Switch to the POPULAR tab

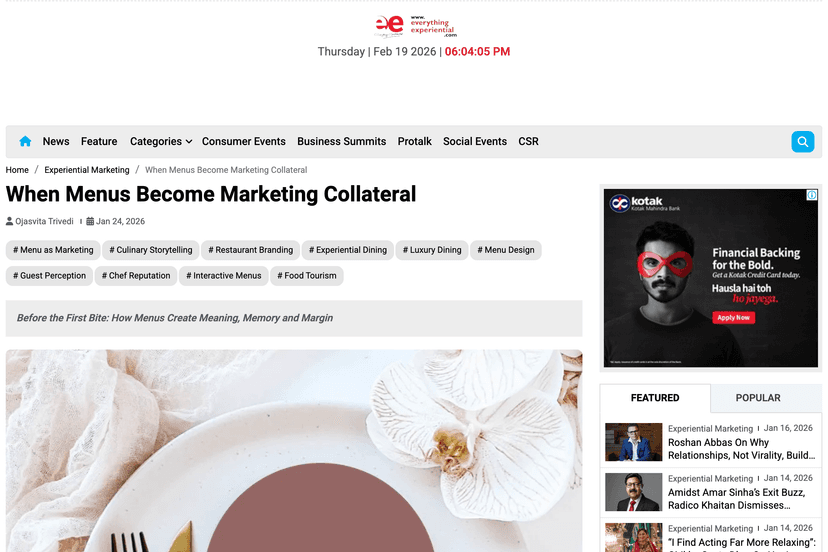coord(758,398)
